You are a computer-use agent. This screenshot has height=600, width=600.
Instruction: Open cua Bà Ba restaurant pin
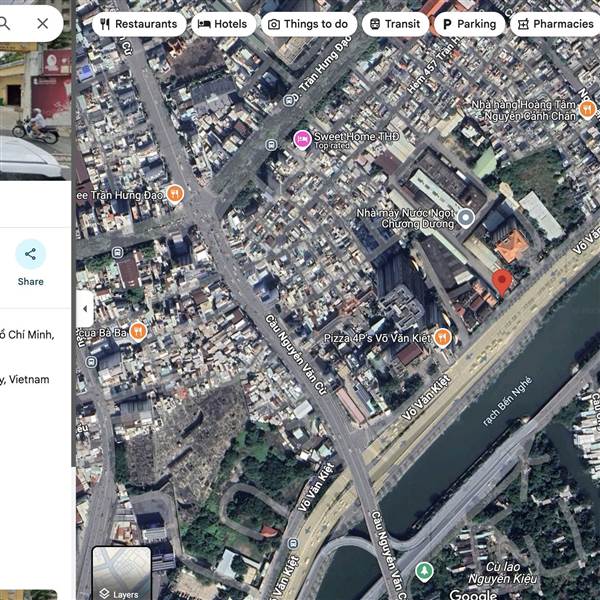138,332
